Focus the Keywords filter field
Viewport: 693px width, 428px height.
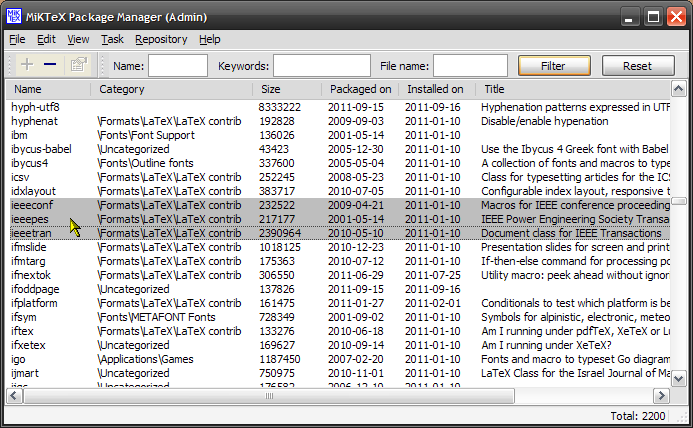coord(322,66)
